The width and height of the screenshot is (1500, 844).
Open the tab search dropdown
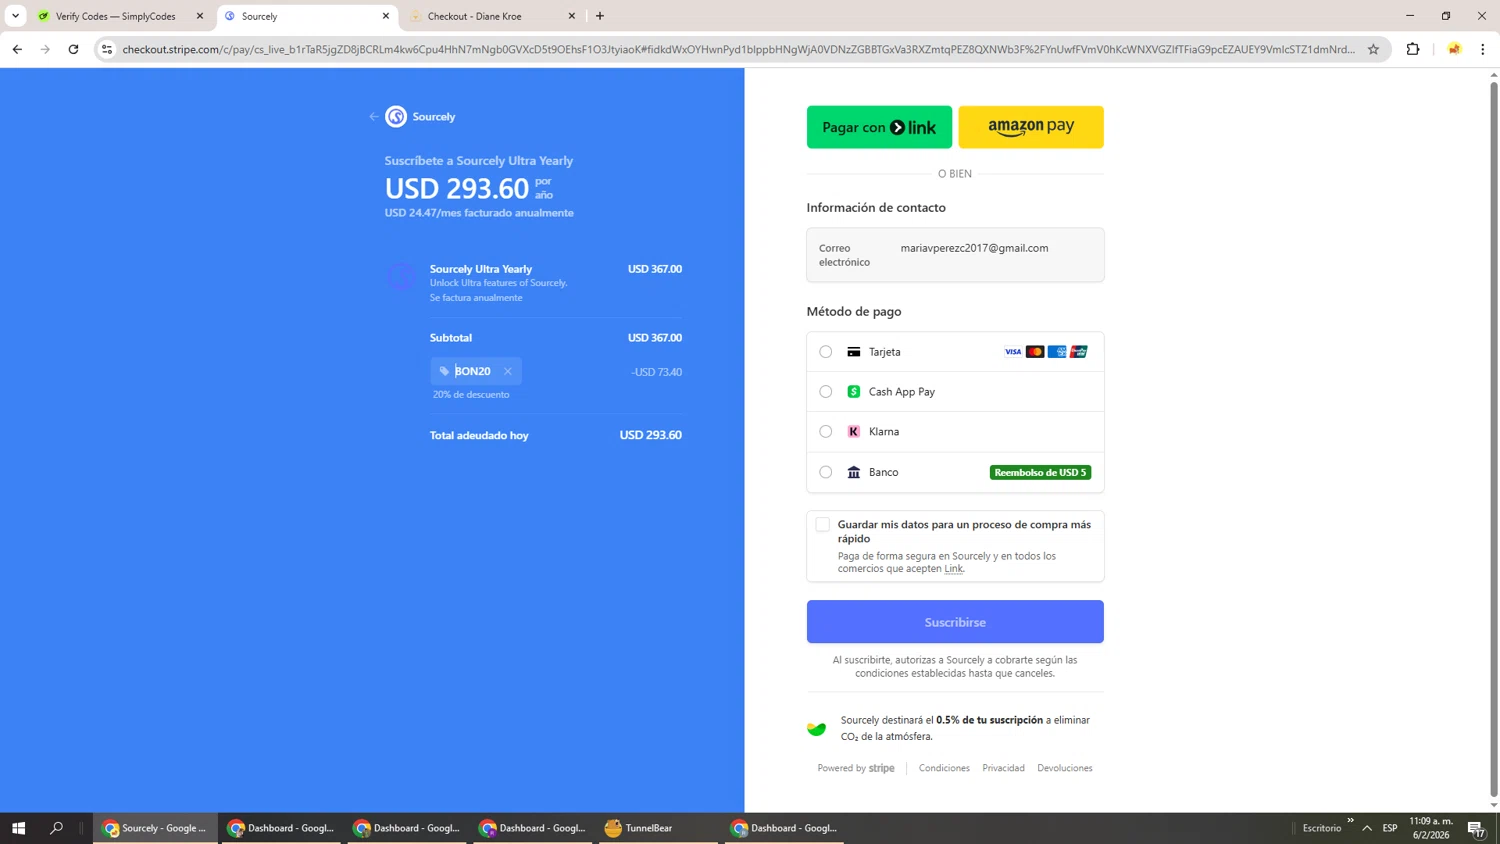coord(15,16)
